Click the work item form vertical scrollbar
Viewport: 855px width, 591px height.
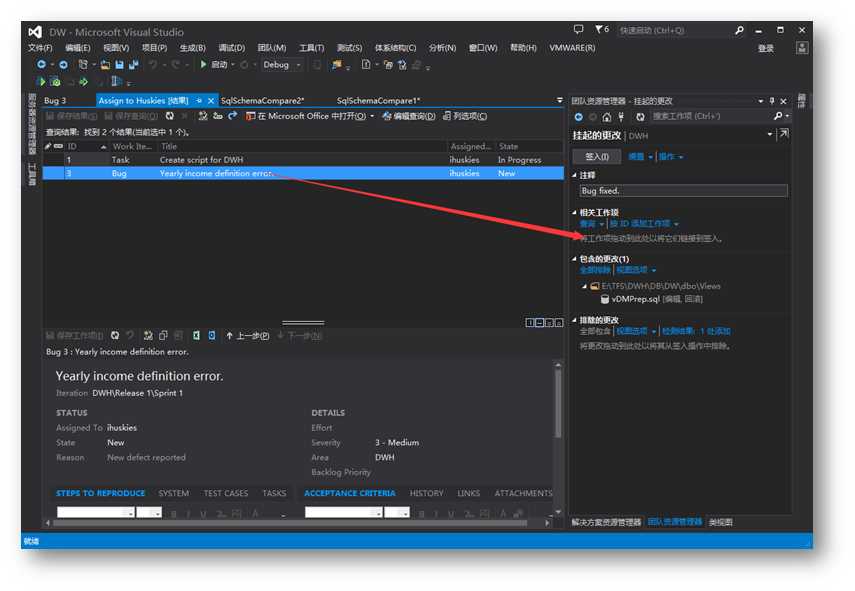click(x=558, y=403)
